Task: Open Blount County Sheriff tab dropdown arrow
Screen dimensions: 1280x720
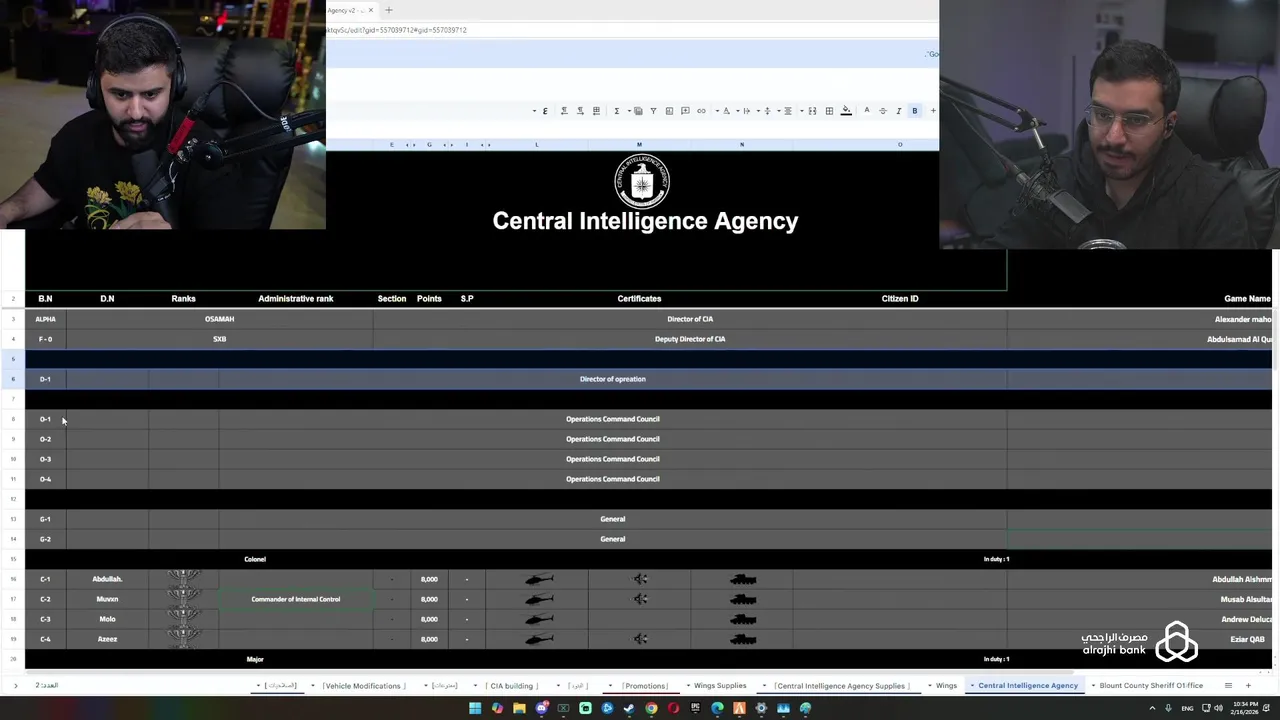Action: tap(1093, 686)
